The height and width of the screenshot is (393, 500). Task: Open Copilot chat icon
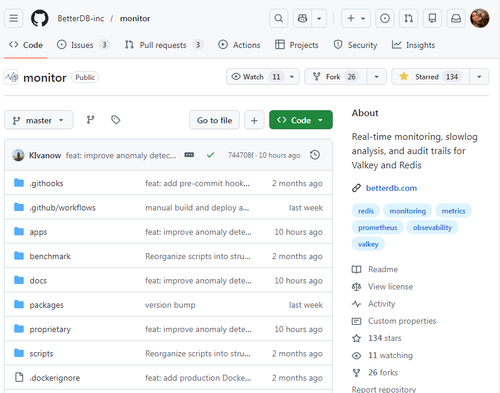click(302, 18)
